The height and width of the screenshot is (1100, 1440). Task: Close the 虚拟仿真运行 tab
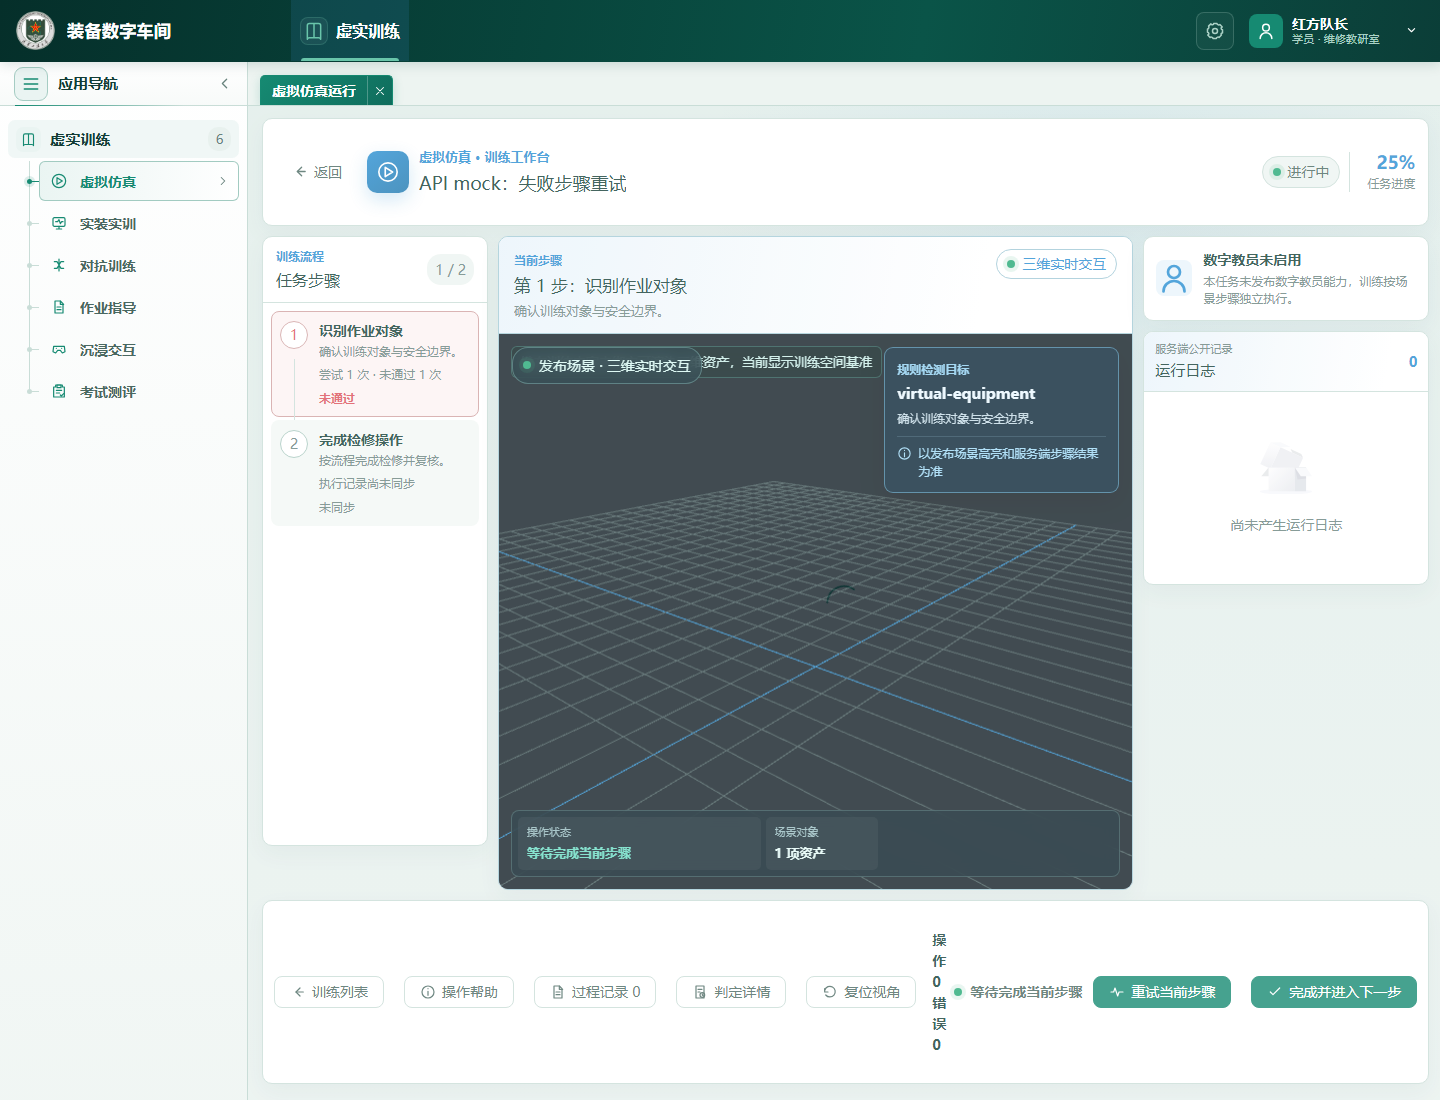coord(380,91)
